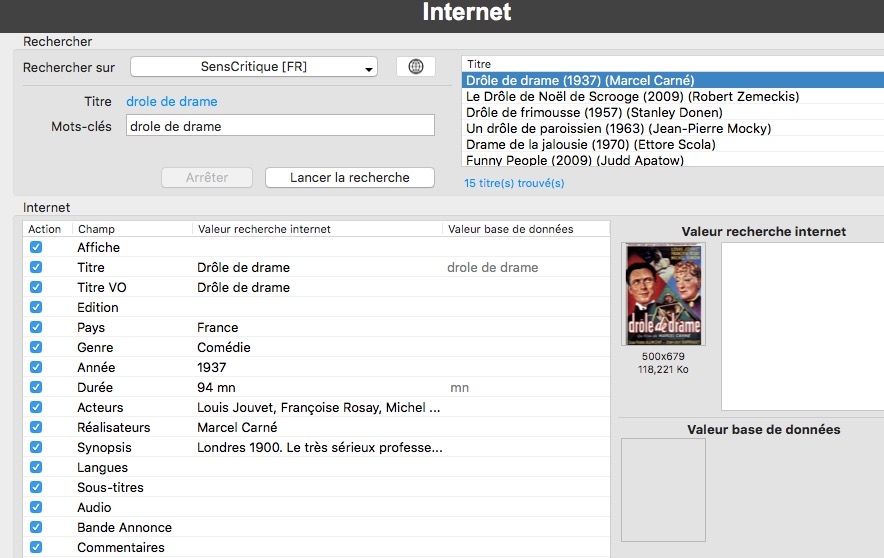Click the Champ column header
Screen dimensions: 884x558
click(x=96, y=229)
